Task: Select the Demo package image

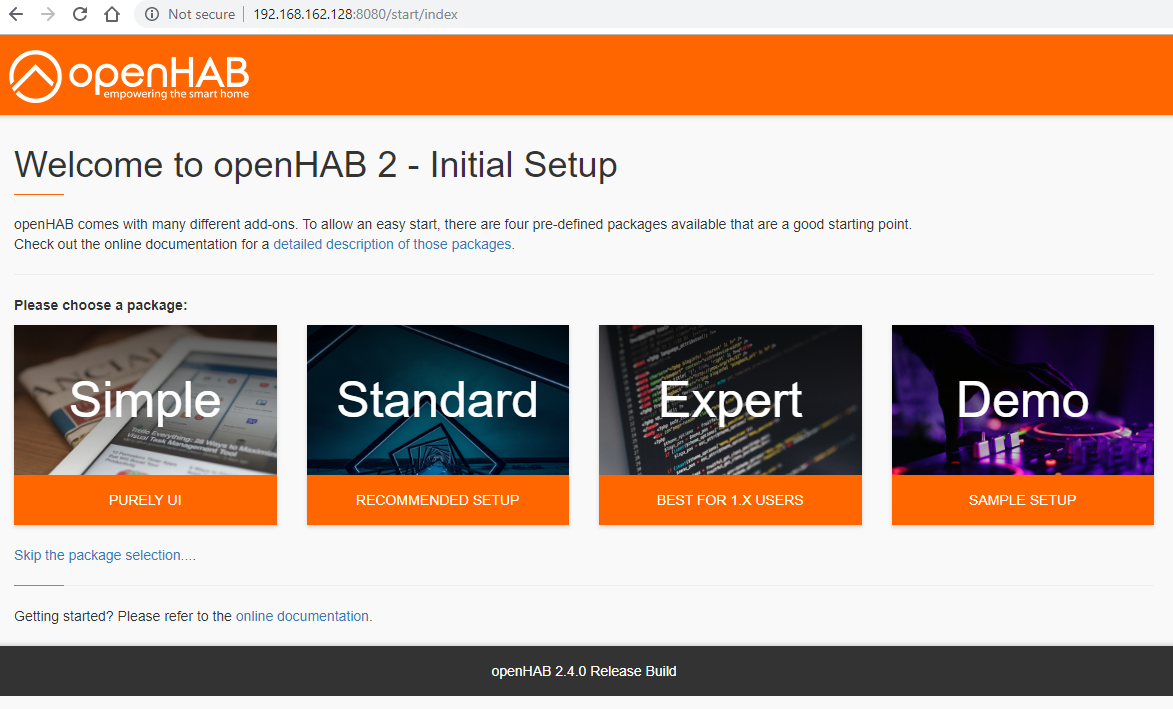Action: [1023, 400]
